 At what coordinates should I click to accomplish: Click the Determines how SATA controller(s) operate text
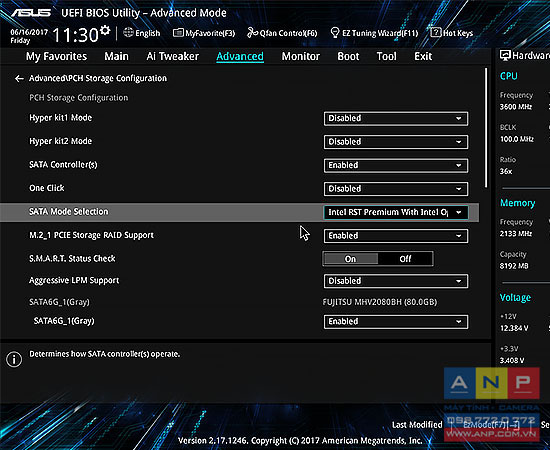[x=105, y=354]
